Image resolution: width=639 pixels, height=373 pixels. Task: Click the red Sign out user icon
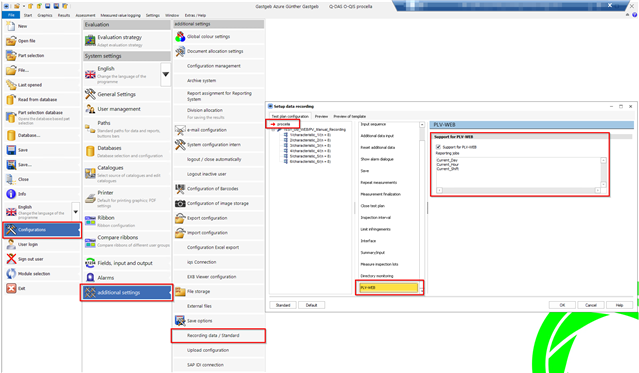coord(11,259)
